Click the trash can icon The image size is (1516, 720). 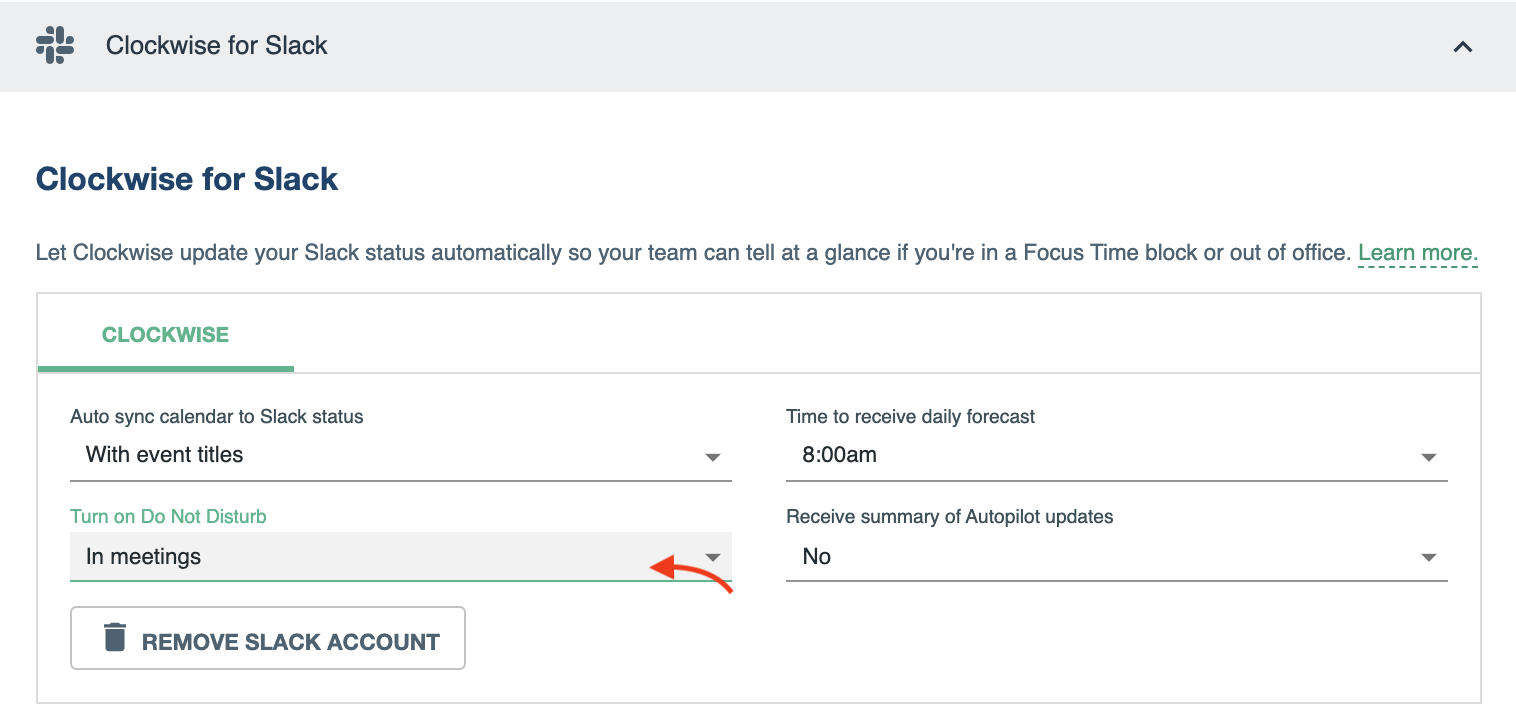click(116, 638)
